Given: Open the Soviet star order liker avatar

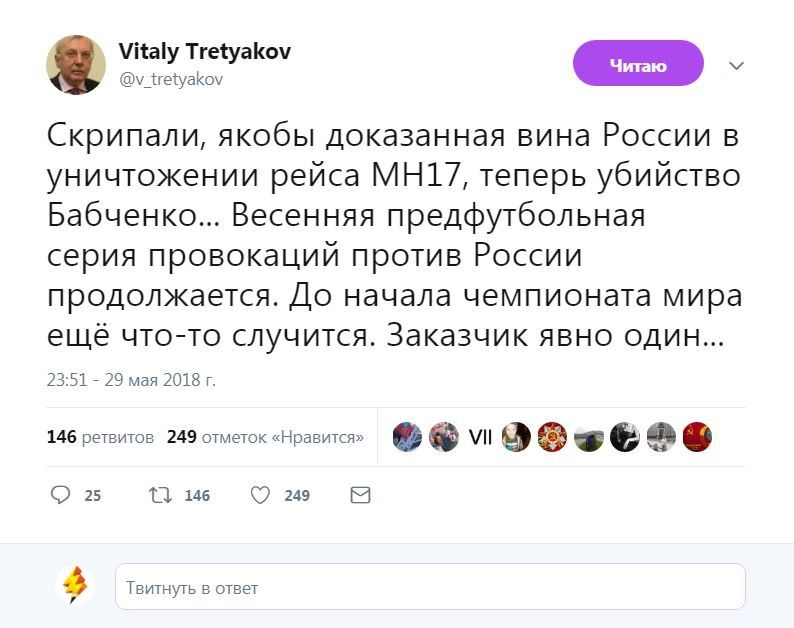Looking at the screenshot, I should (x=552, y=437).
